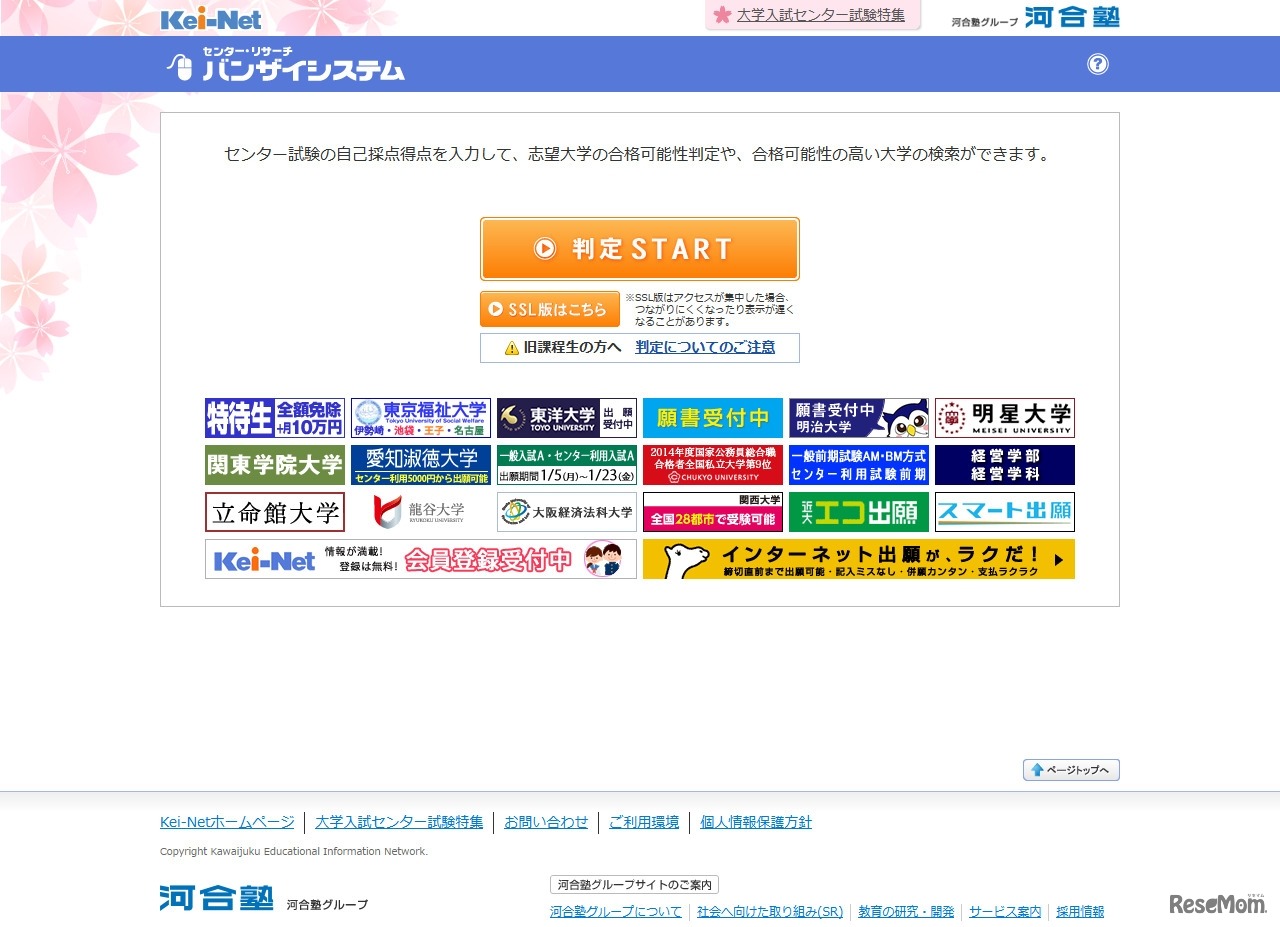This screenshot has width=1280, height=927.
Task: Click the help "?" icon in the blue header
Action: 1098,64
